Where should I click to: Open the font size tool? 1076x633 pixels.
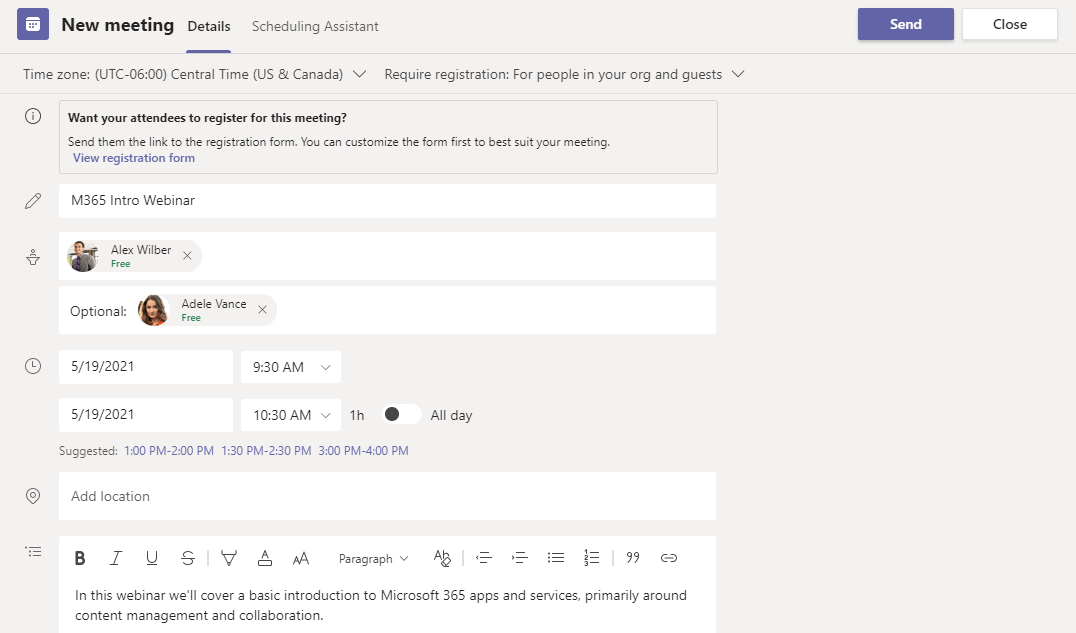(x=301, y=558)
